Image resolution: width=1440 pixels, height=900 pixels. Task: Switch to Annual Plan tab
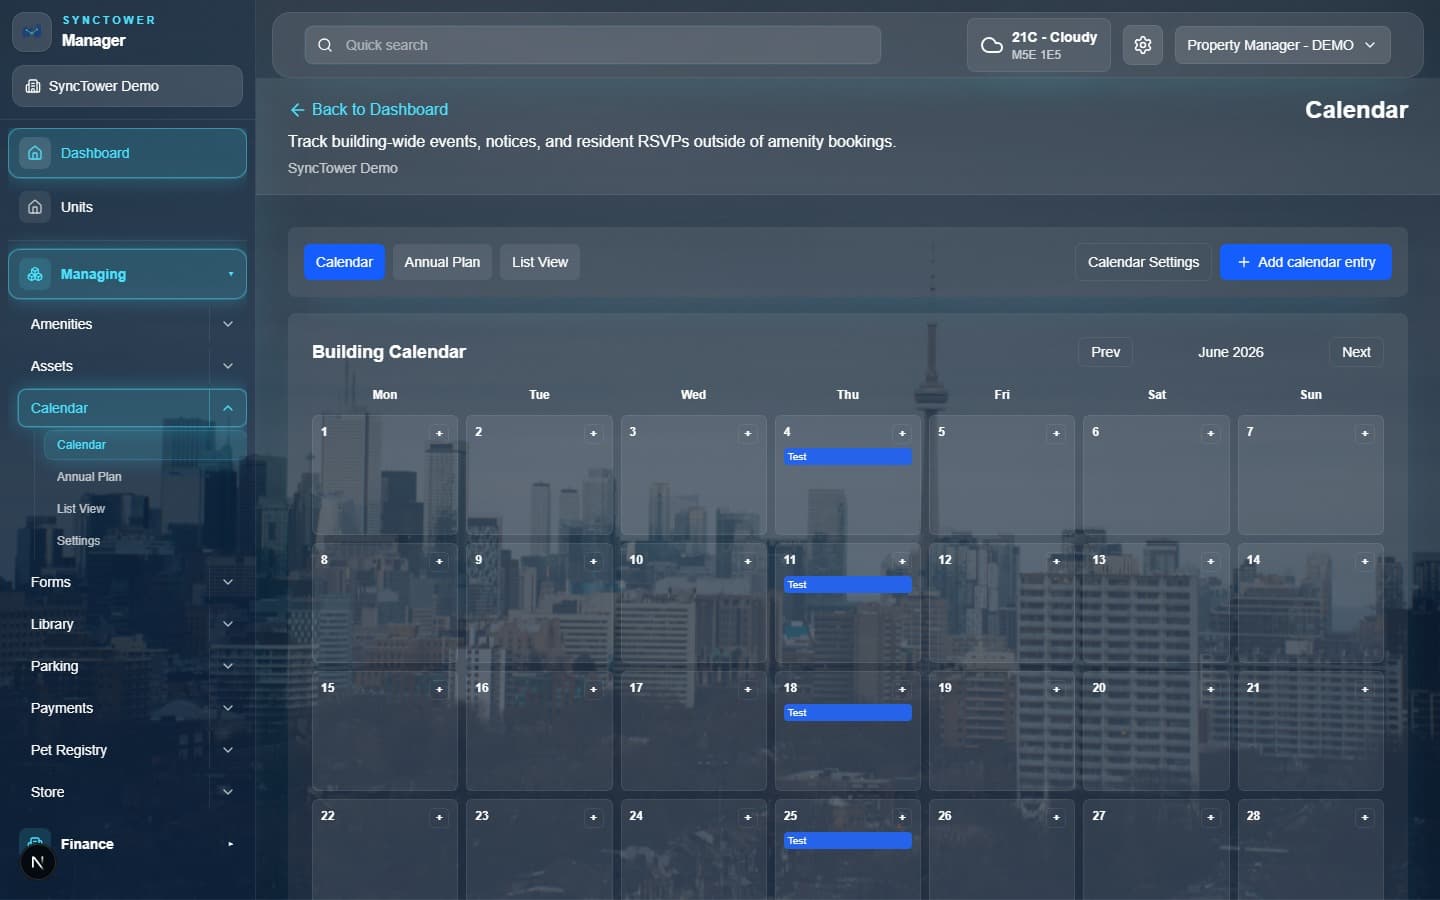click(x=442, y=262)
